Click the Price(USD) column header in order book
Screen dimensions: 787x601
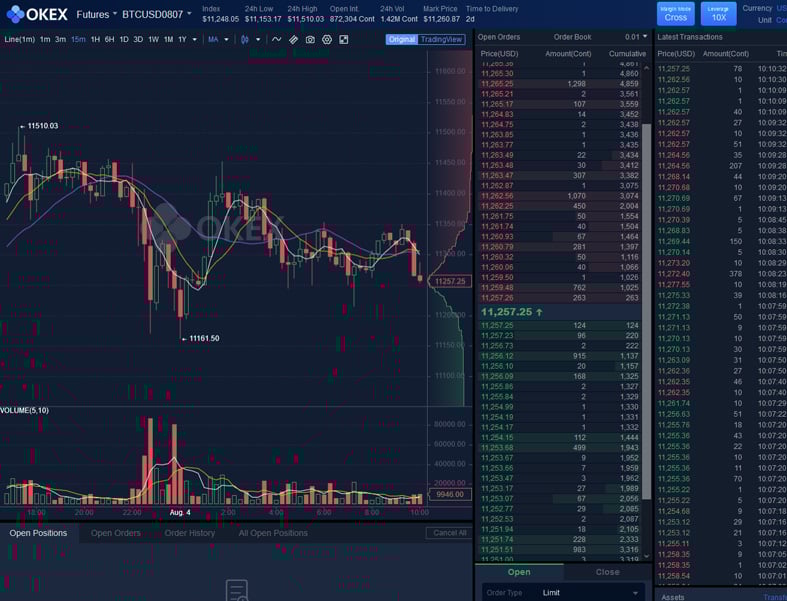click(499, 54)
